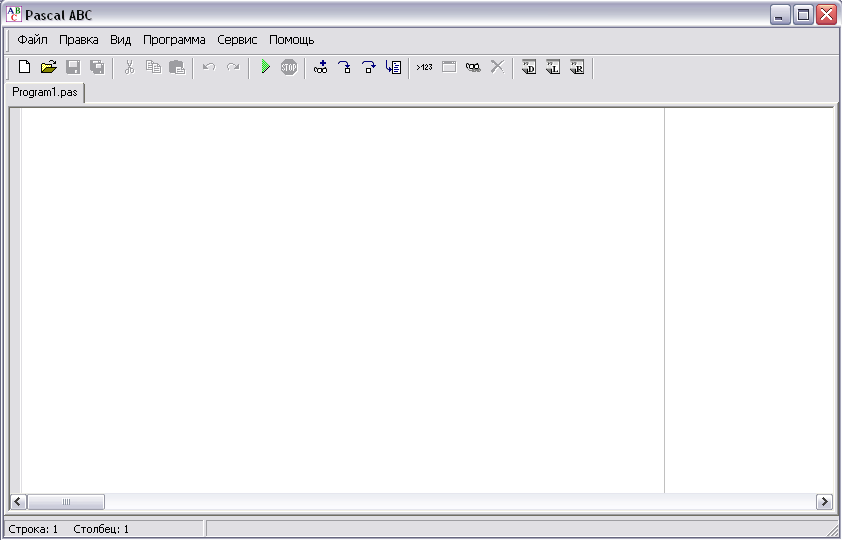
Task: Open the Помощь menu
Action: point(292,40)
